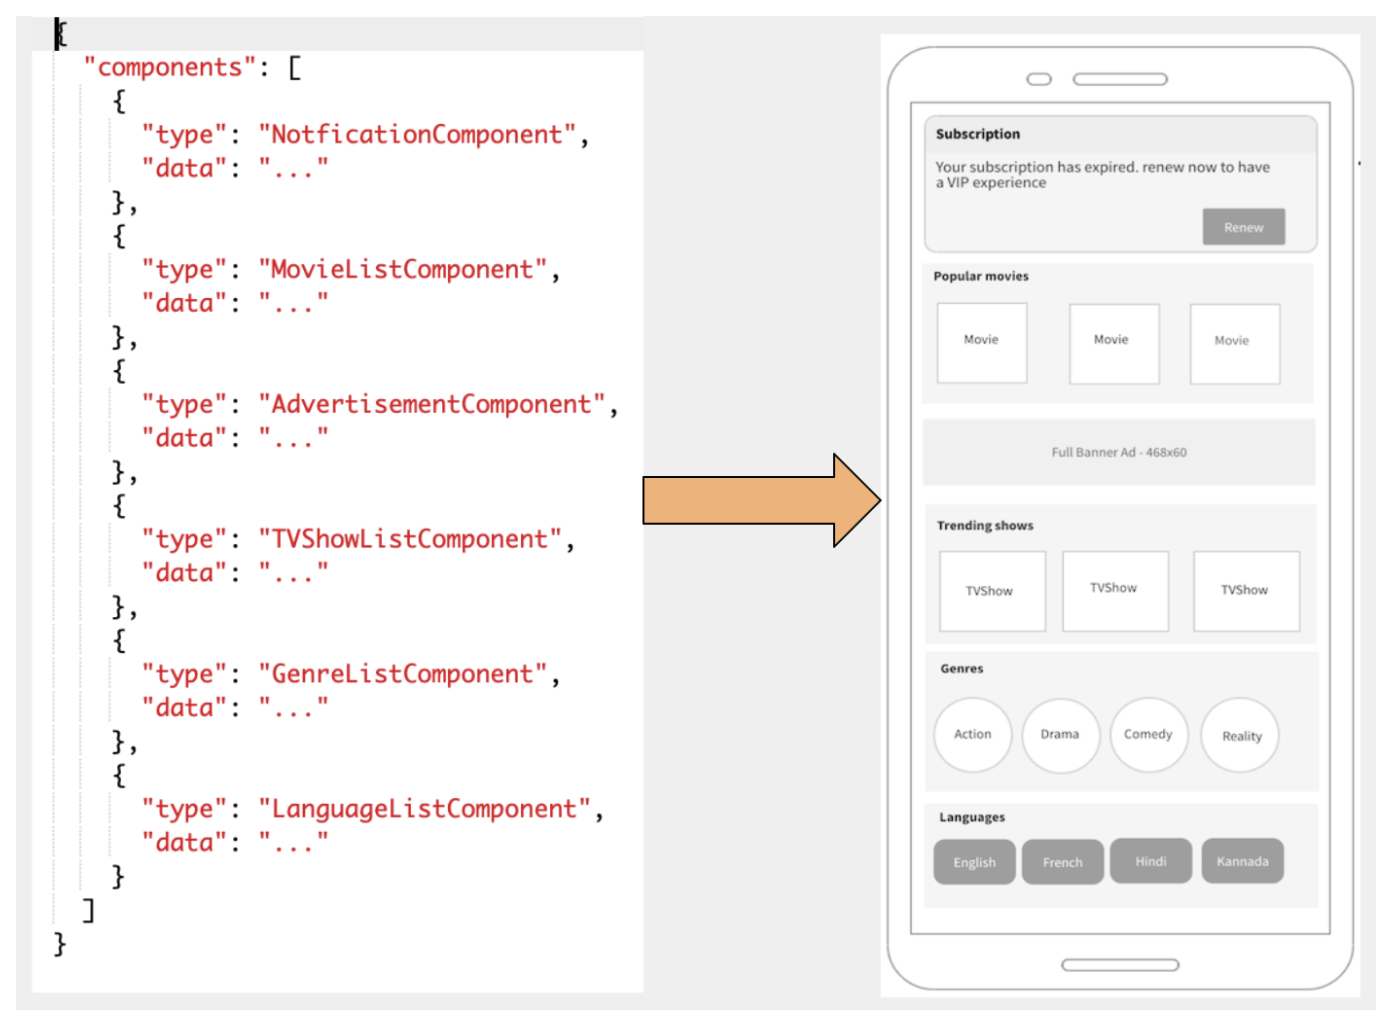The width and height of the screenshot is (1382, 1020).
Task: Select the Drama genre
Action: [1060, 735]
